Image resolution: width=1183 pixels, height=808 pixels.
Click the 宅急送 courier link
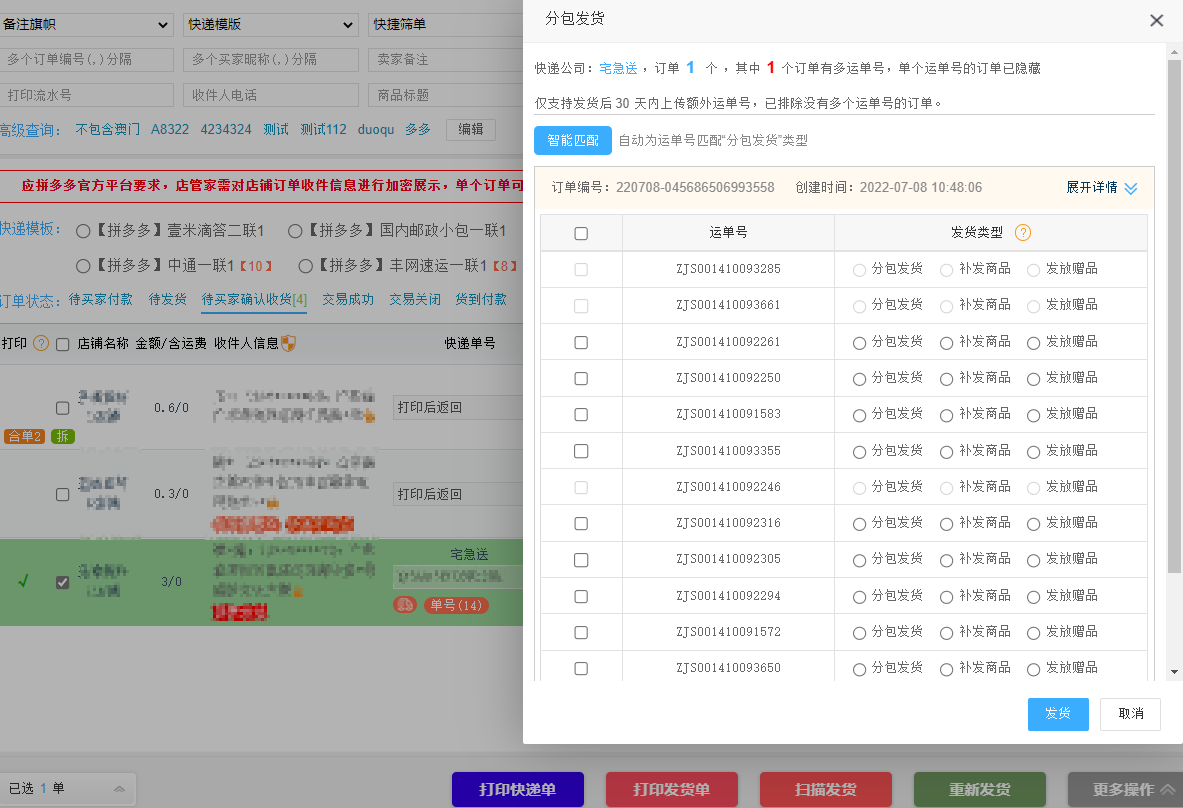tap(618, 68)
